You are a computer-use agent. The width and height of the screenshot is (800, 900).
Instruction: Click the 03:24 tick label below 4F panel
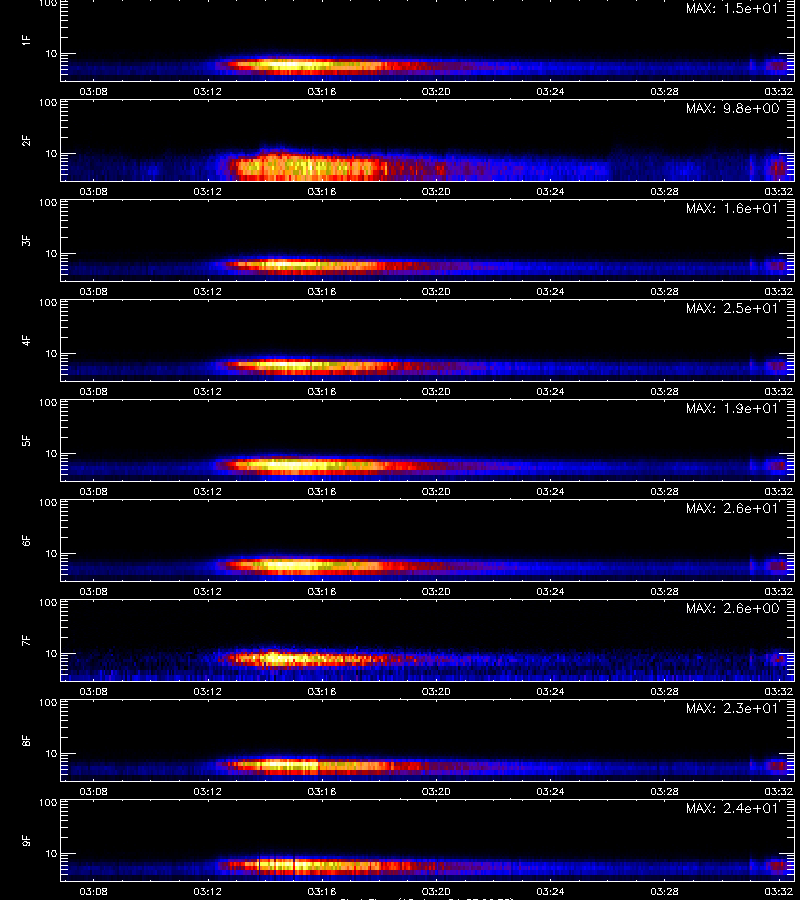(x=550, y=391)
